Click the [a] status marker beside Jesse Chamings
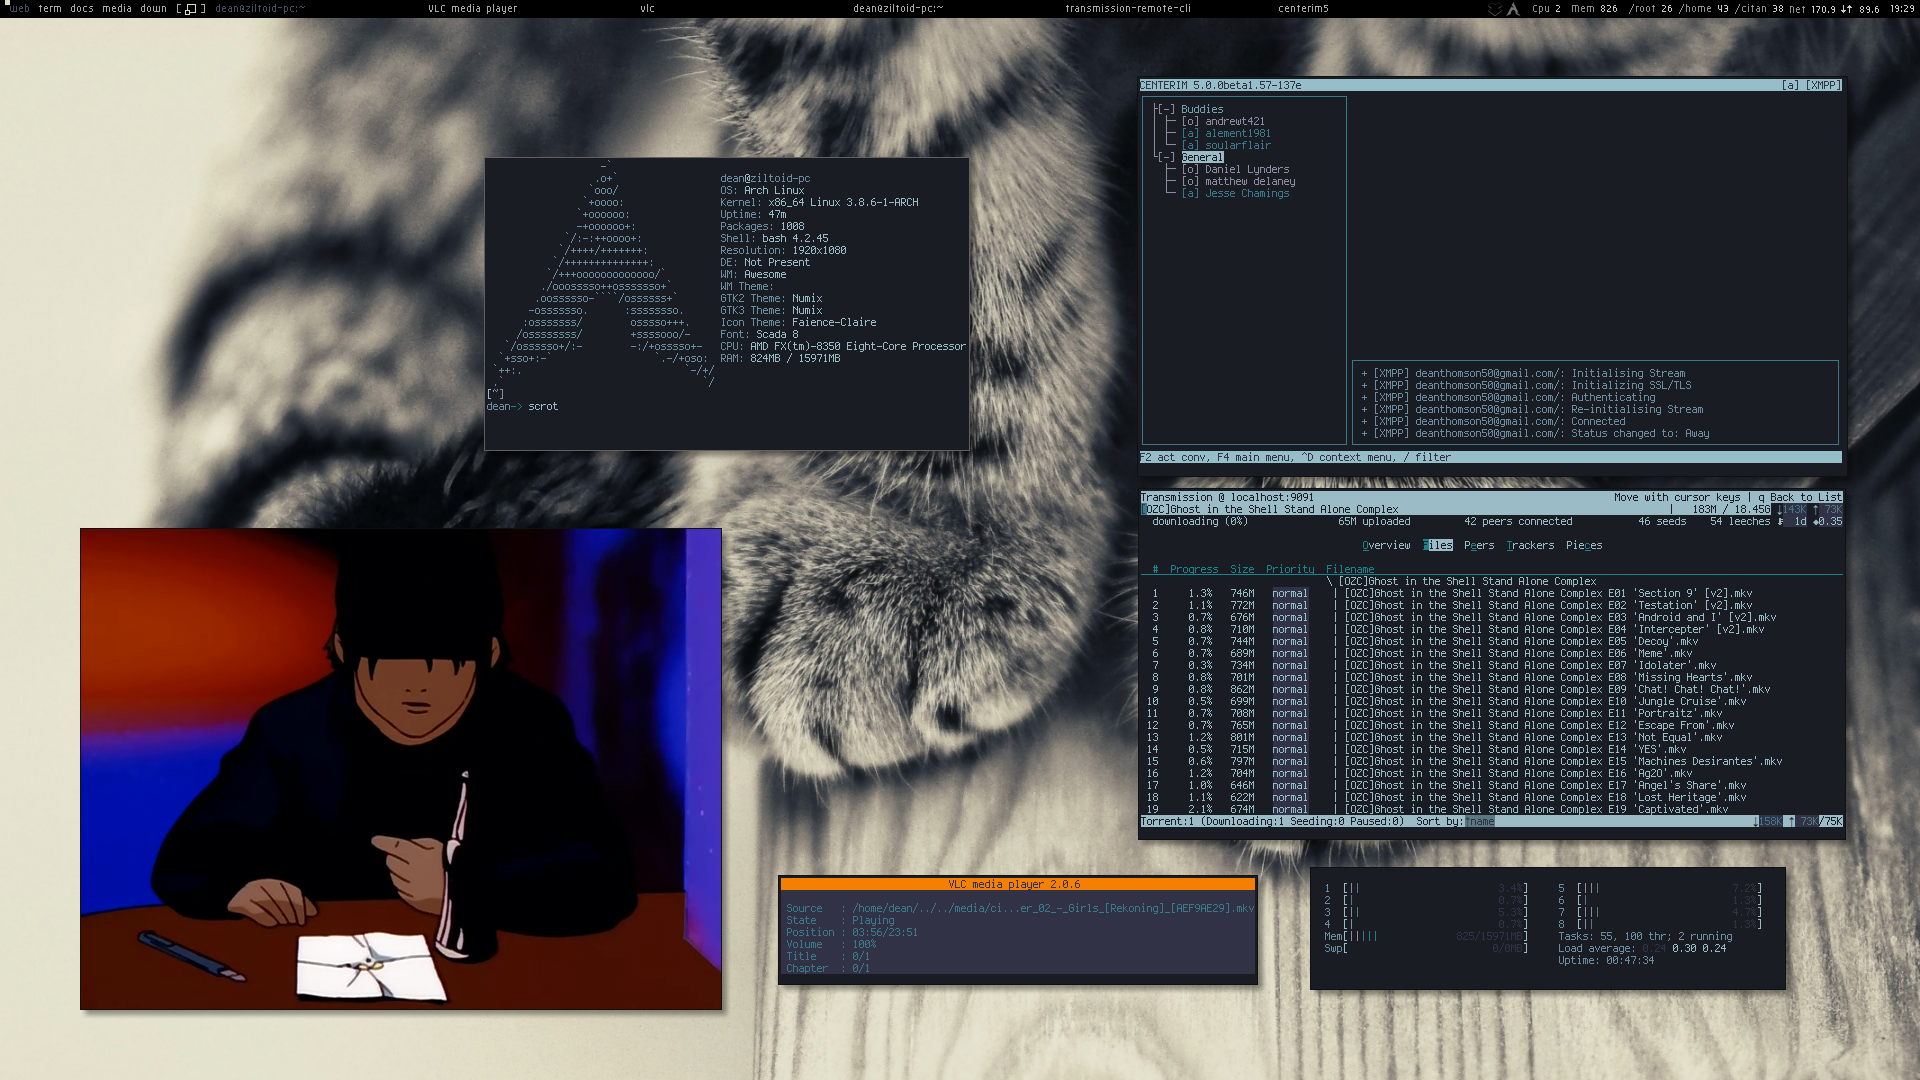 [1190, 193]
